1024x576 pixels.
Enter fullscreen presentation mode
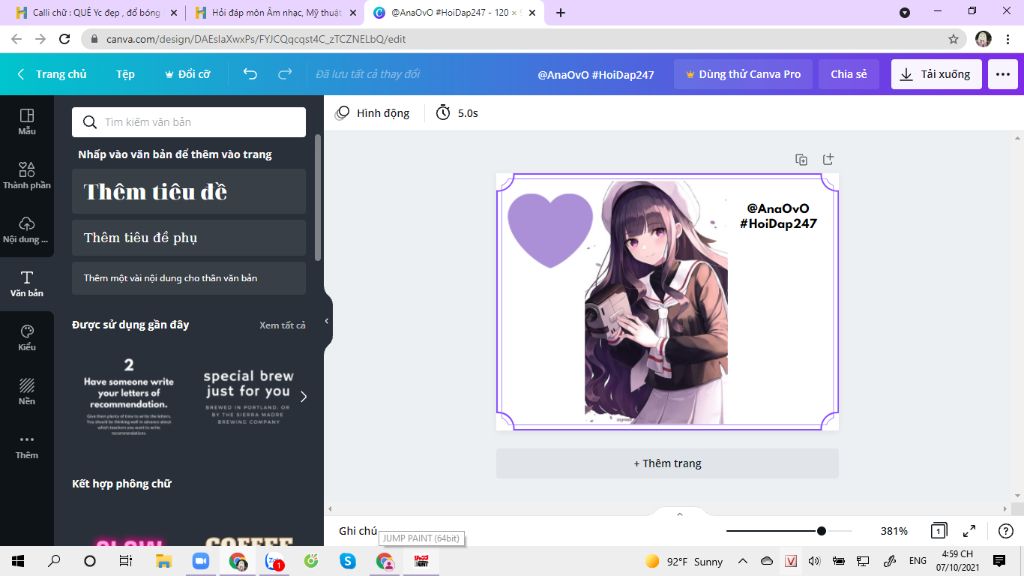point(969,531)
